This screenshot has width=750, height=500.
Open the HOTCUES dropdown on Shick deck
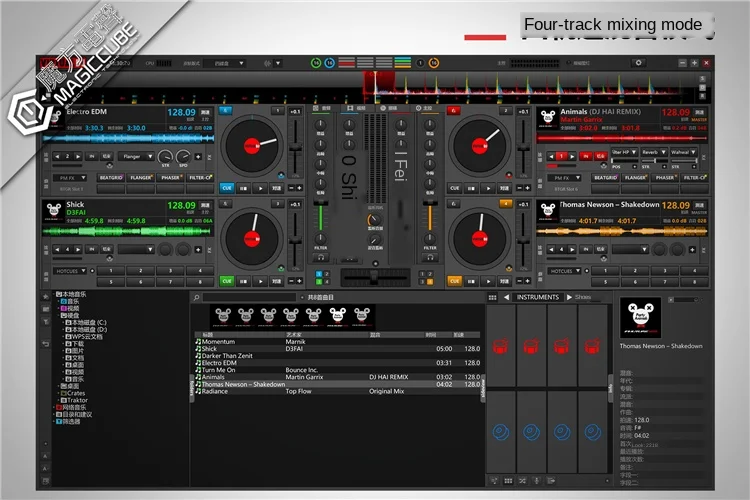tap(69, 271)
